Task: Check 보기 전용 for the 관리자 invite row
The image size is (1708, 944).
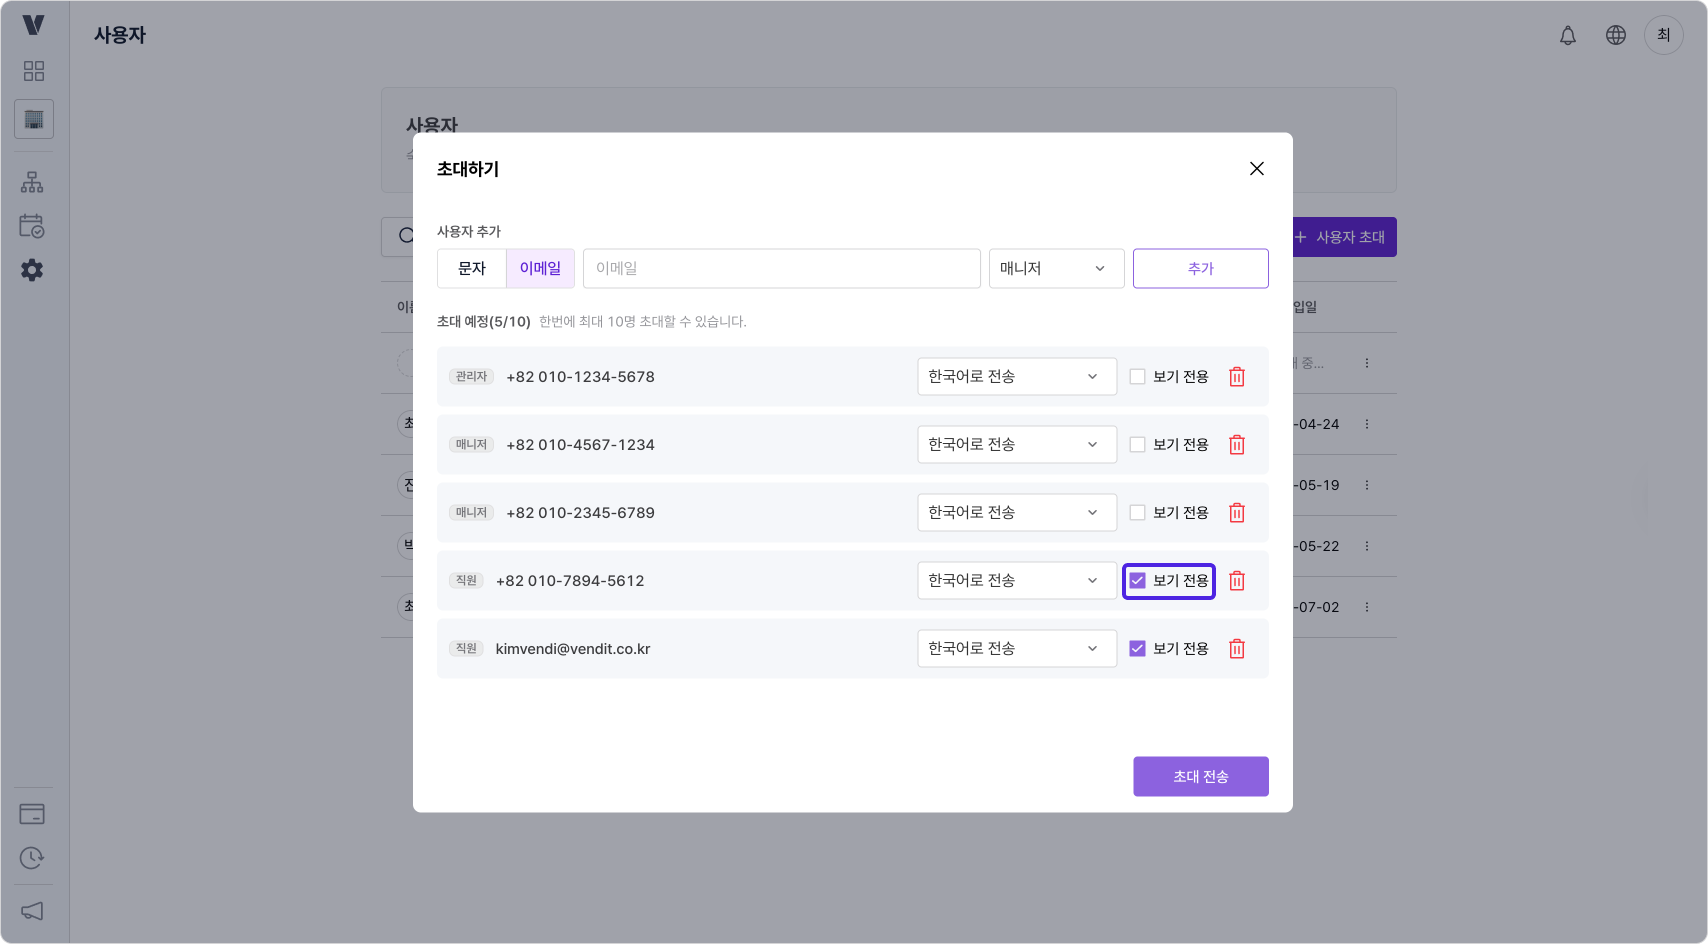Action: (x=1137, y=376)
